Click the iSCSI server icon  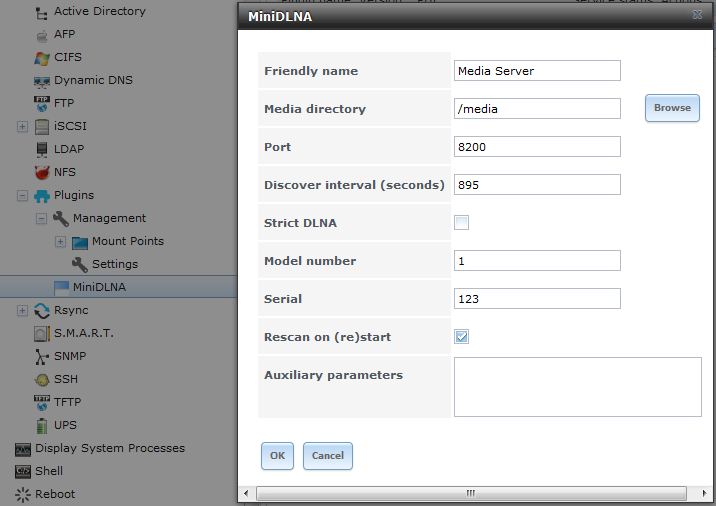pyautogui.click(x=42, y=126)
